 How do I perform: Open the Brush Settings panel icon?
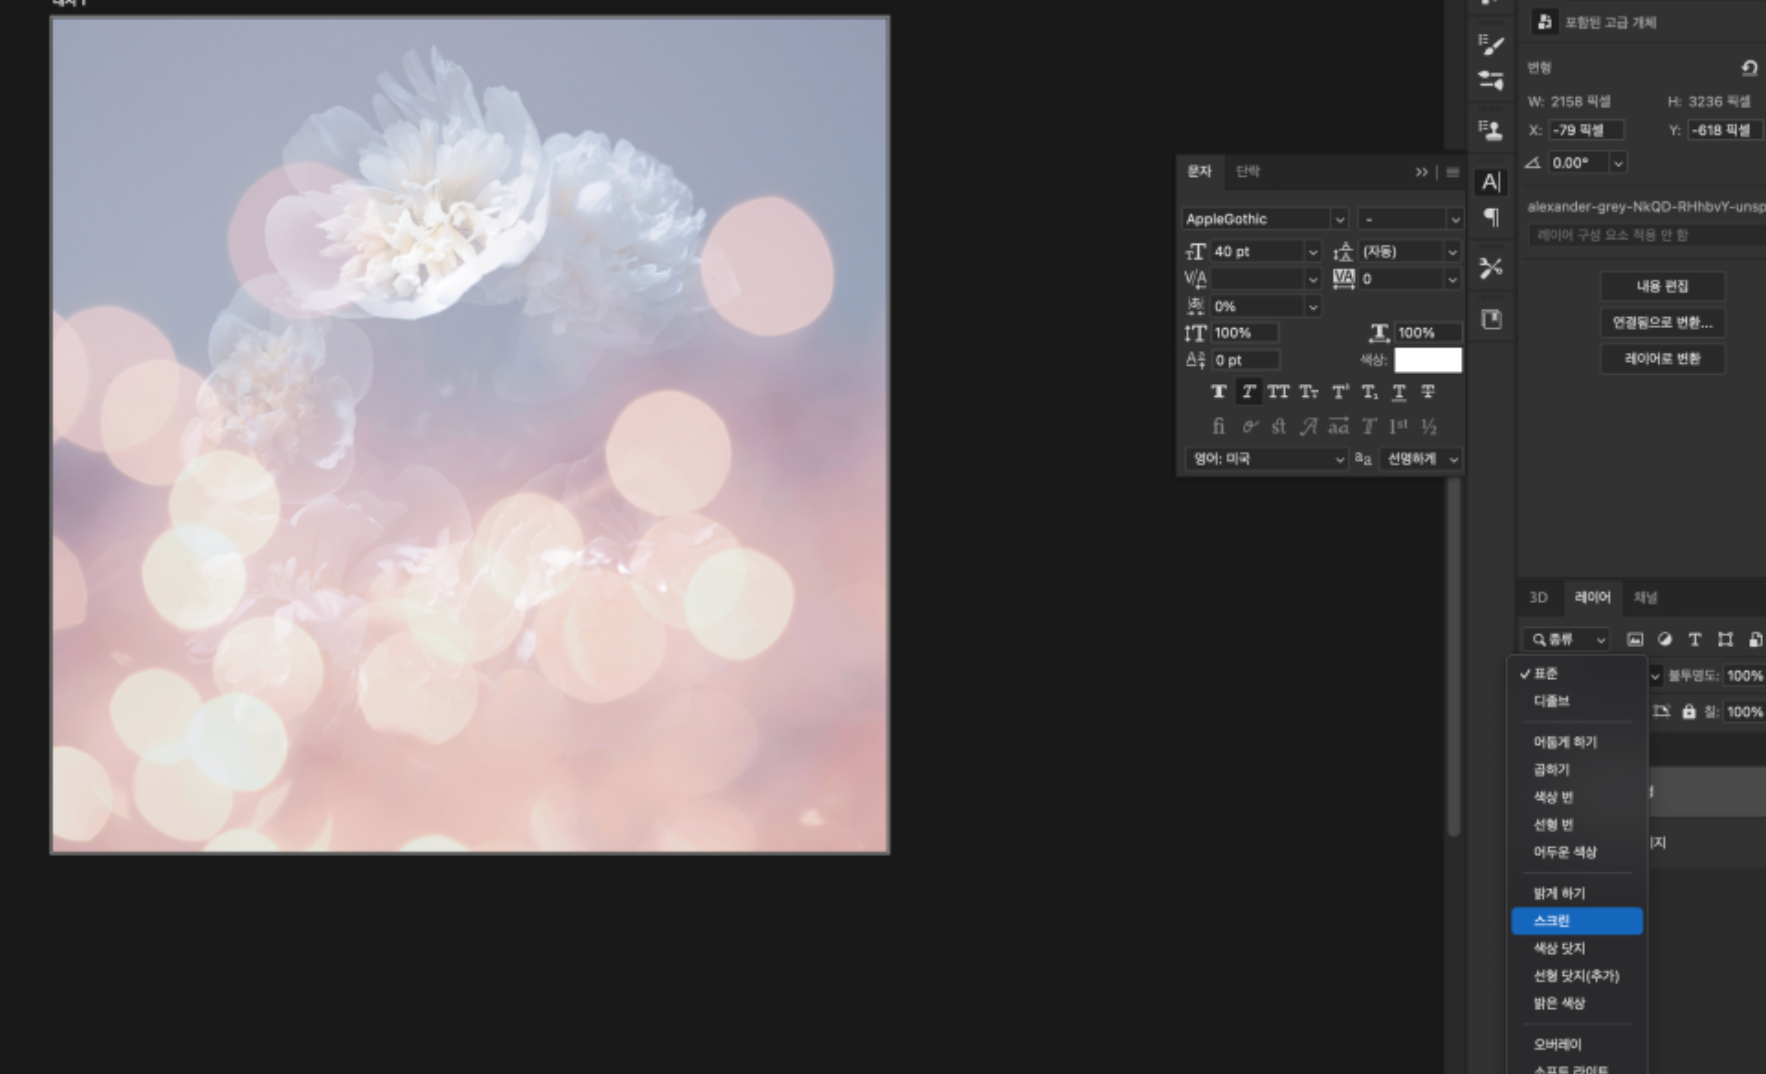(1491, 44)
